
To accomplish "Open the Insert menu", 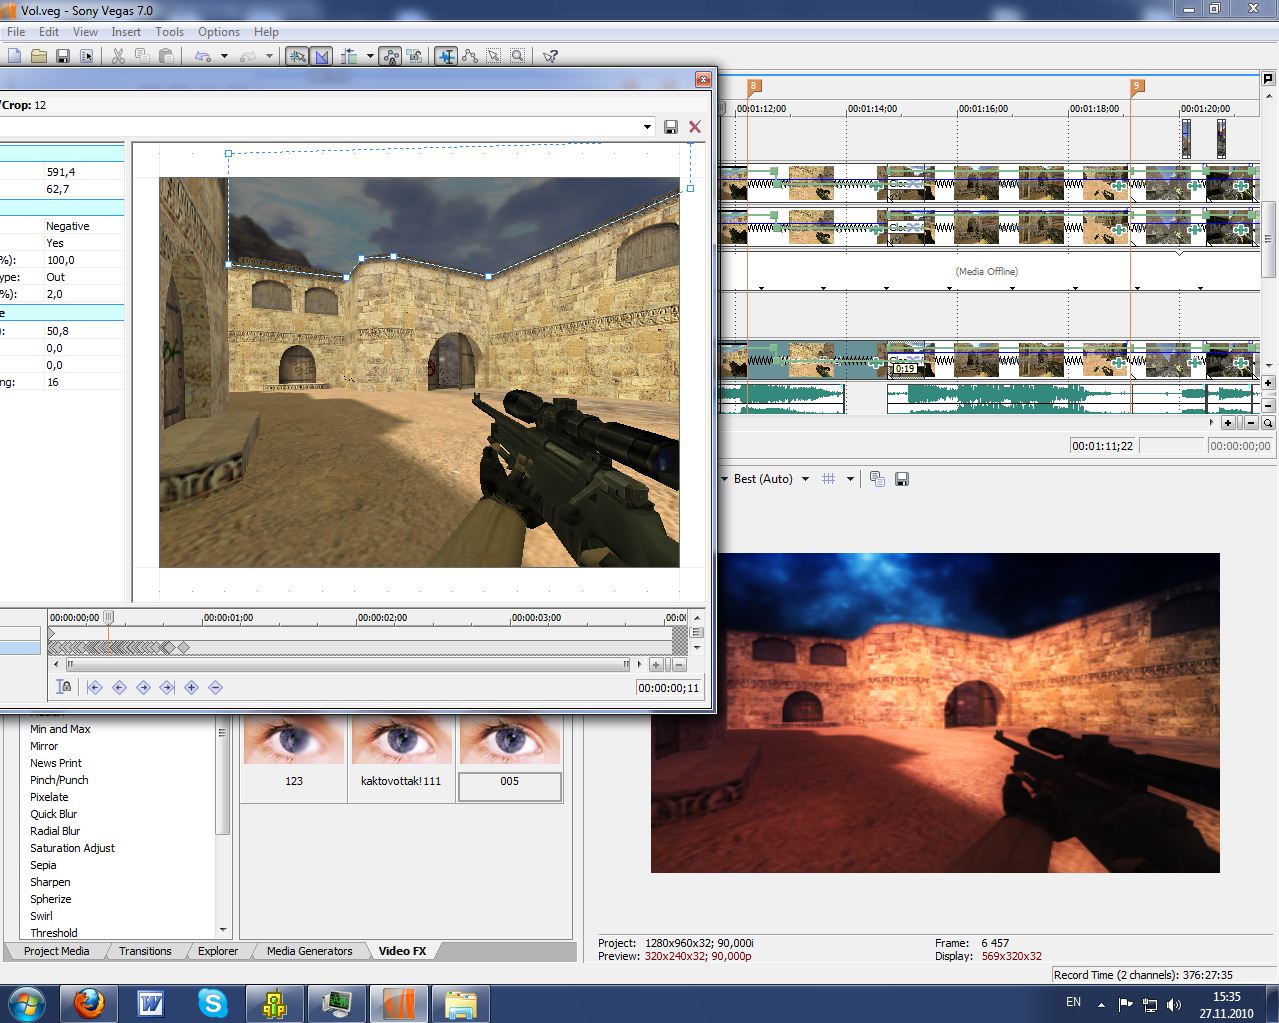I will [x=126, y=32].
